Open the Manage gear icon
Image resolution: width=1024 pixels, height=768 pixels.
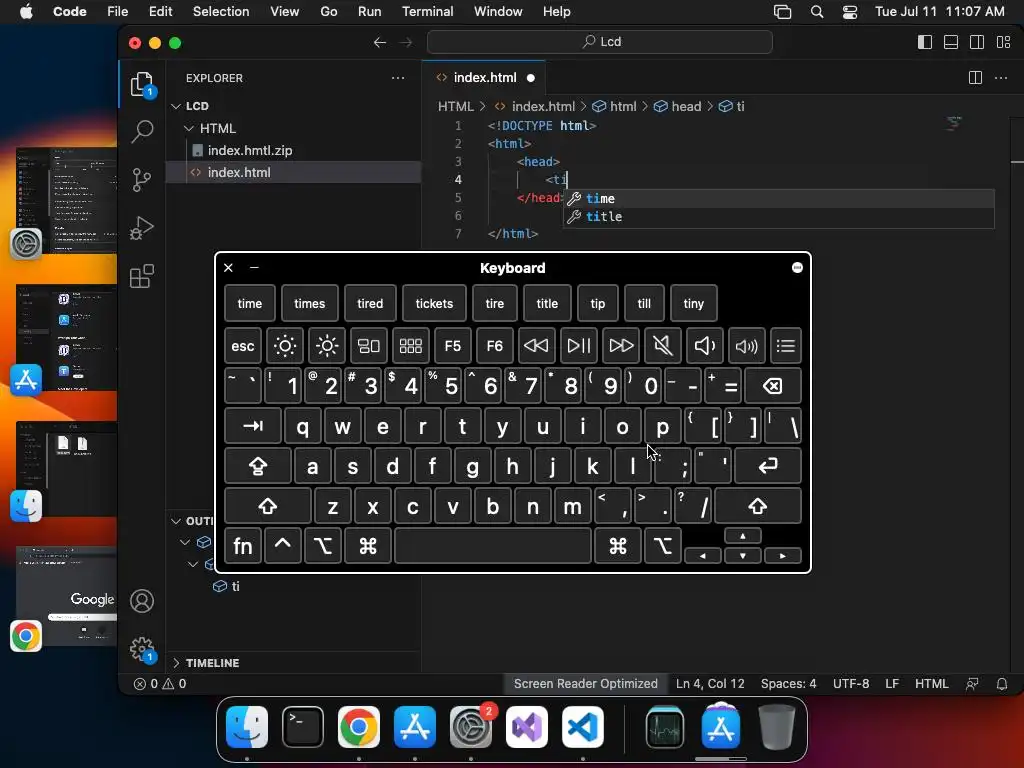pyautogui.click(x=142, y=650)
